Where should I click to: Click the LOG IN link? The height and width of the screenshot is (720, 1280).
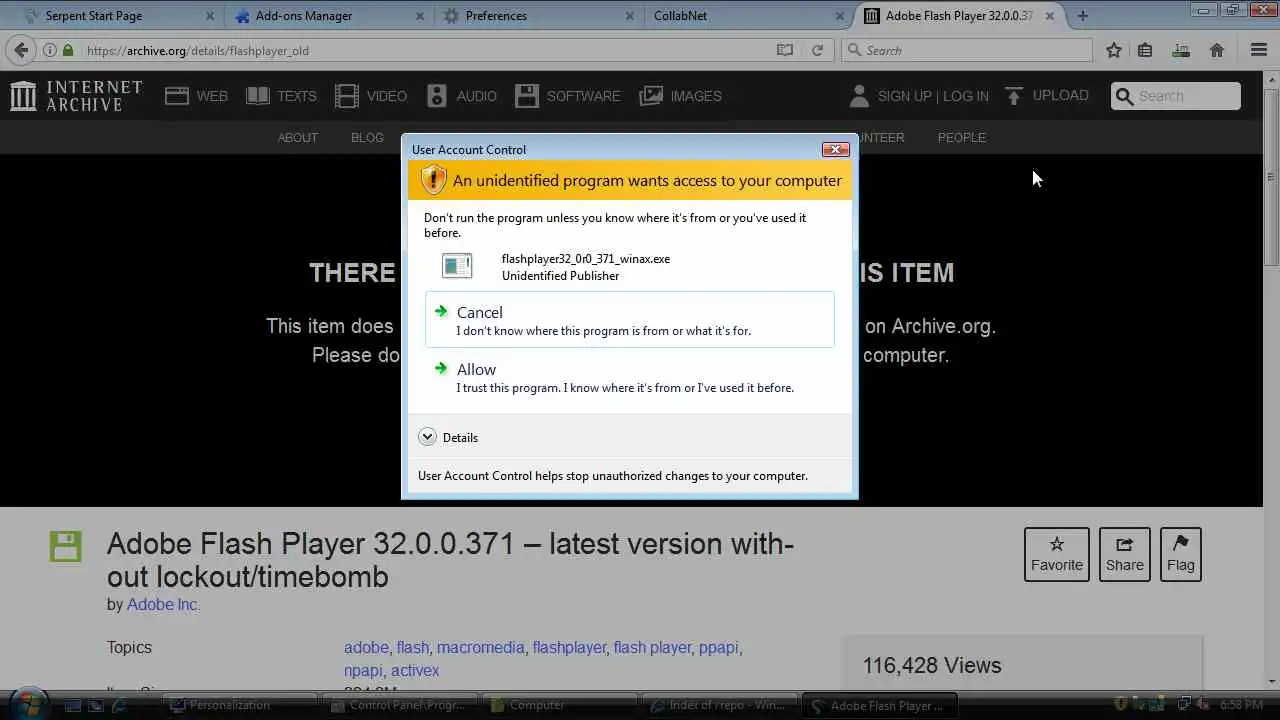[966, 96]
